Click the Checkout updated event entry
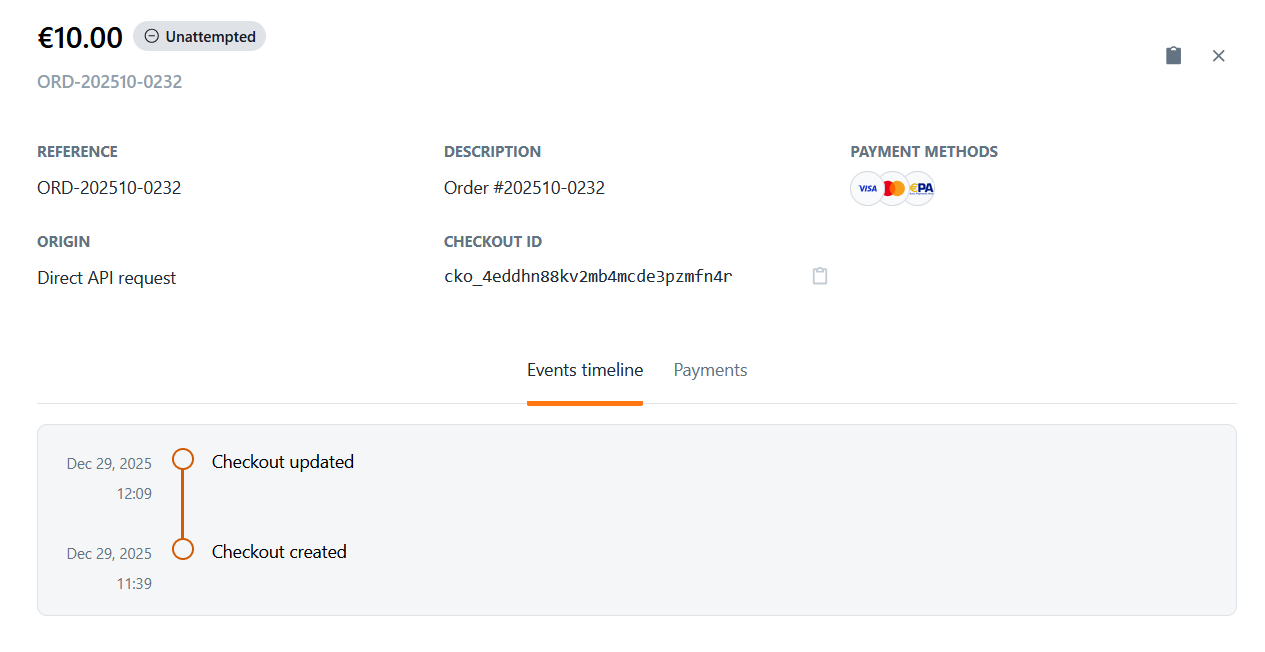1265x652 pixels. [x=282, y=461]
